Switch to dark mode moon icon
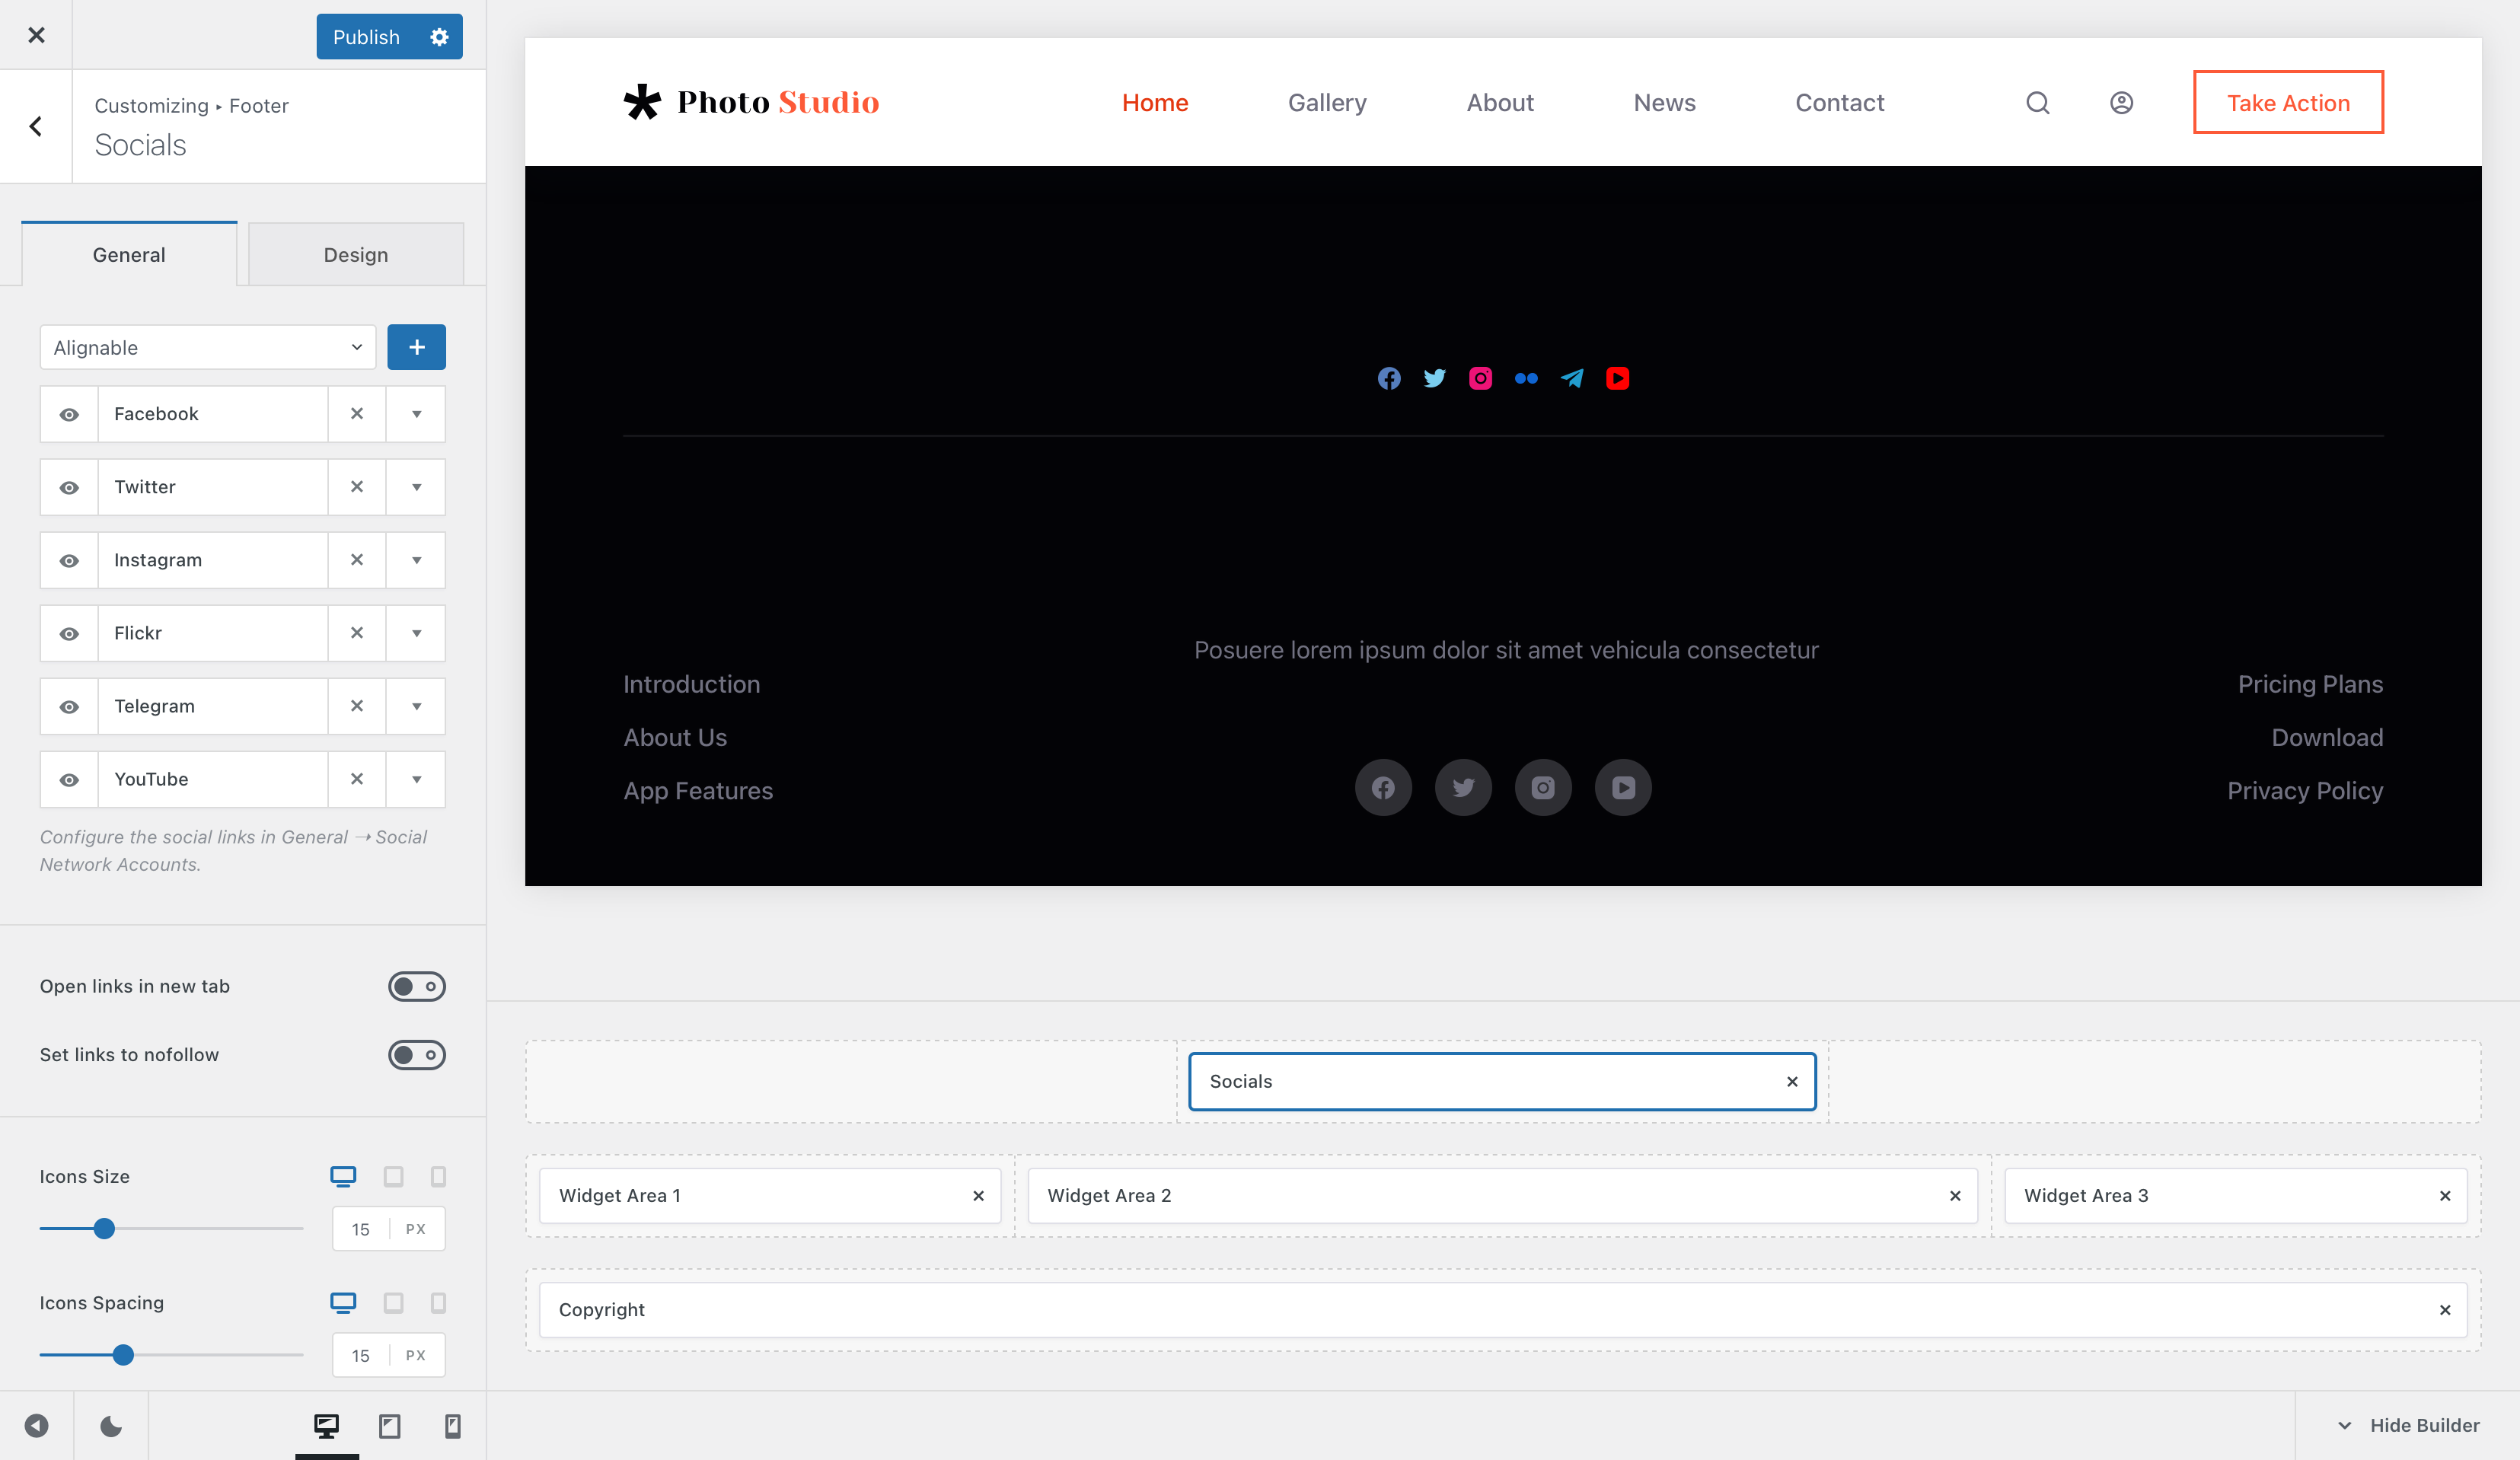 pyautogui.click(x=111, y=1425)
